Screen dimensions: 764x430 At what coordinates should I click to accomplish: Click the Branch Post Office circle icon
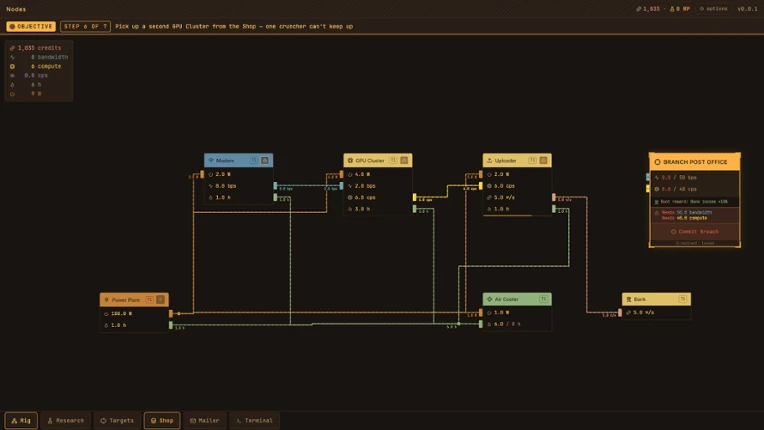[x=657, y=162]
